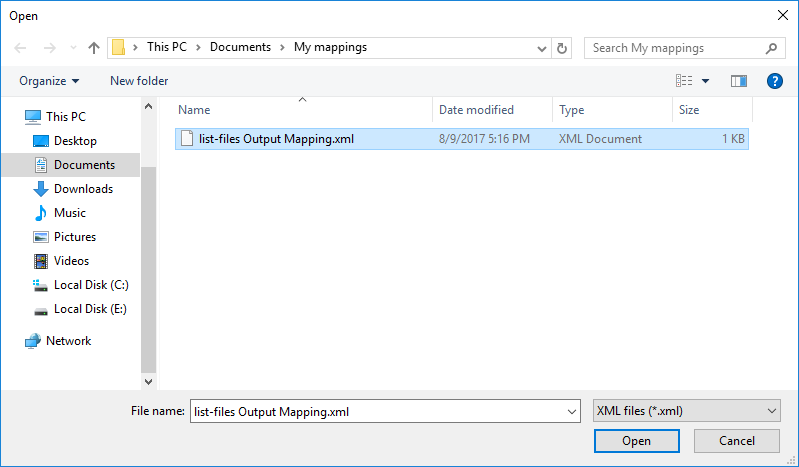Click the search magnifier icon
The image size is (799, 467).
[x=771, y=48]
